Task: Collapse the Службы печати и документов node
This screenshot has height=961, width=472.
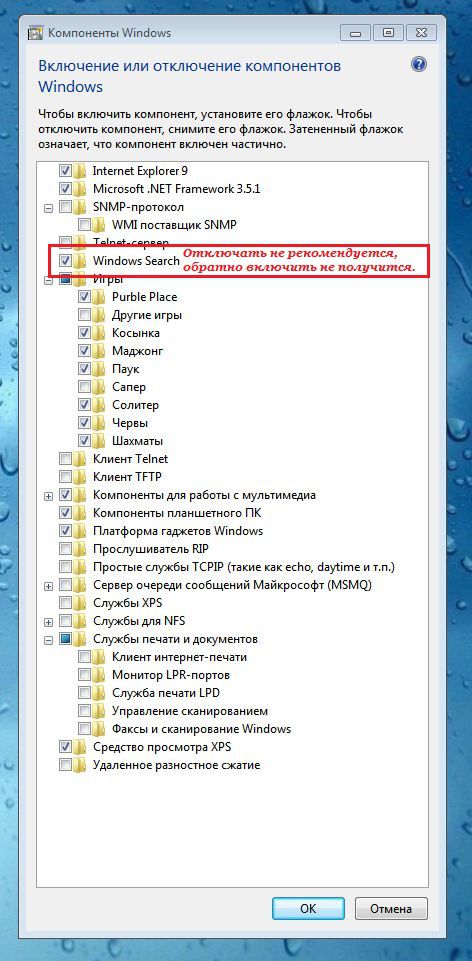Action: click(x=48, y=640)
